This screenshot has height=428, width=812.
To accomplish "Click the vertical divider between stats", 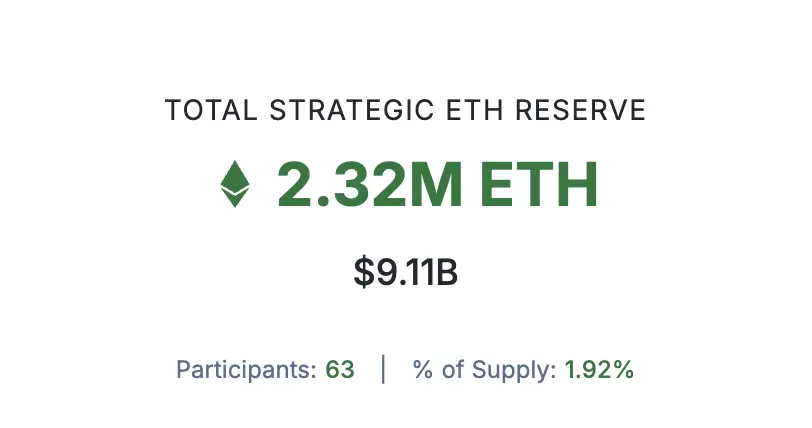I will pyautogui.click(x=383, y=369).
